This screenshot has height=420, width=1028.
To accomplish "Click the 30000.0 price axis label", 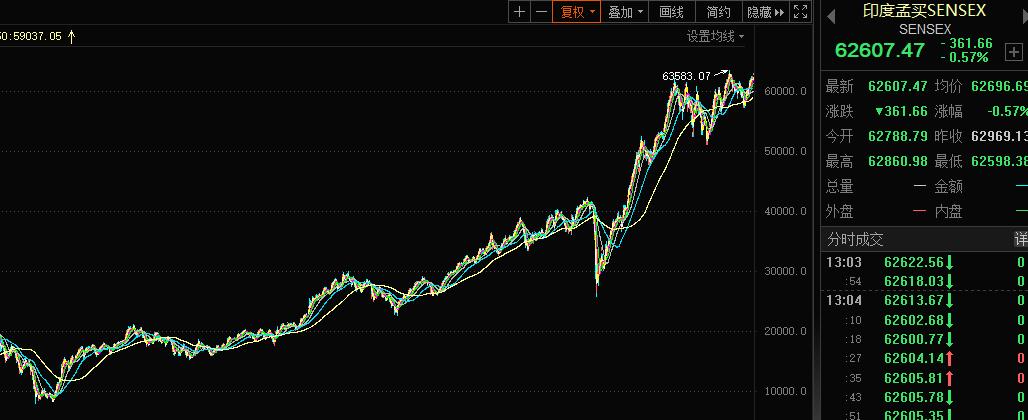I will (786, 271).
